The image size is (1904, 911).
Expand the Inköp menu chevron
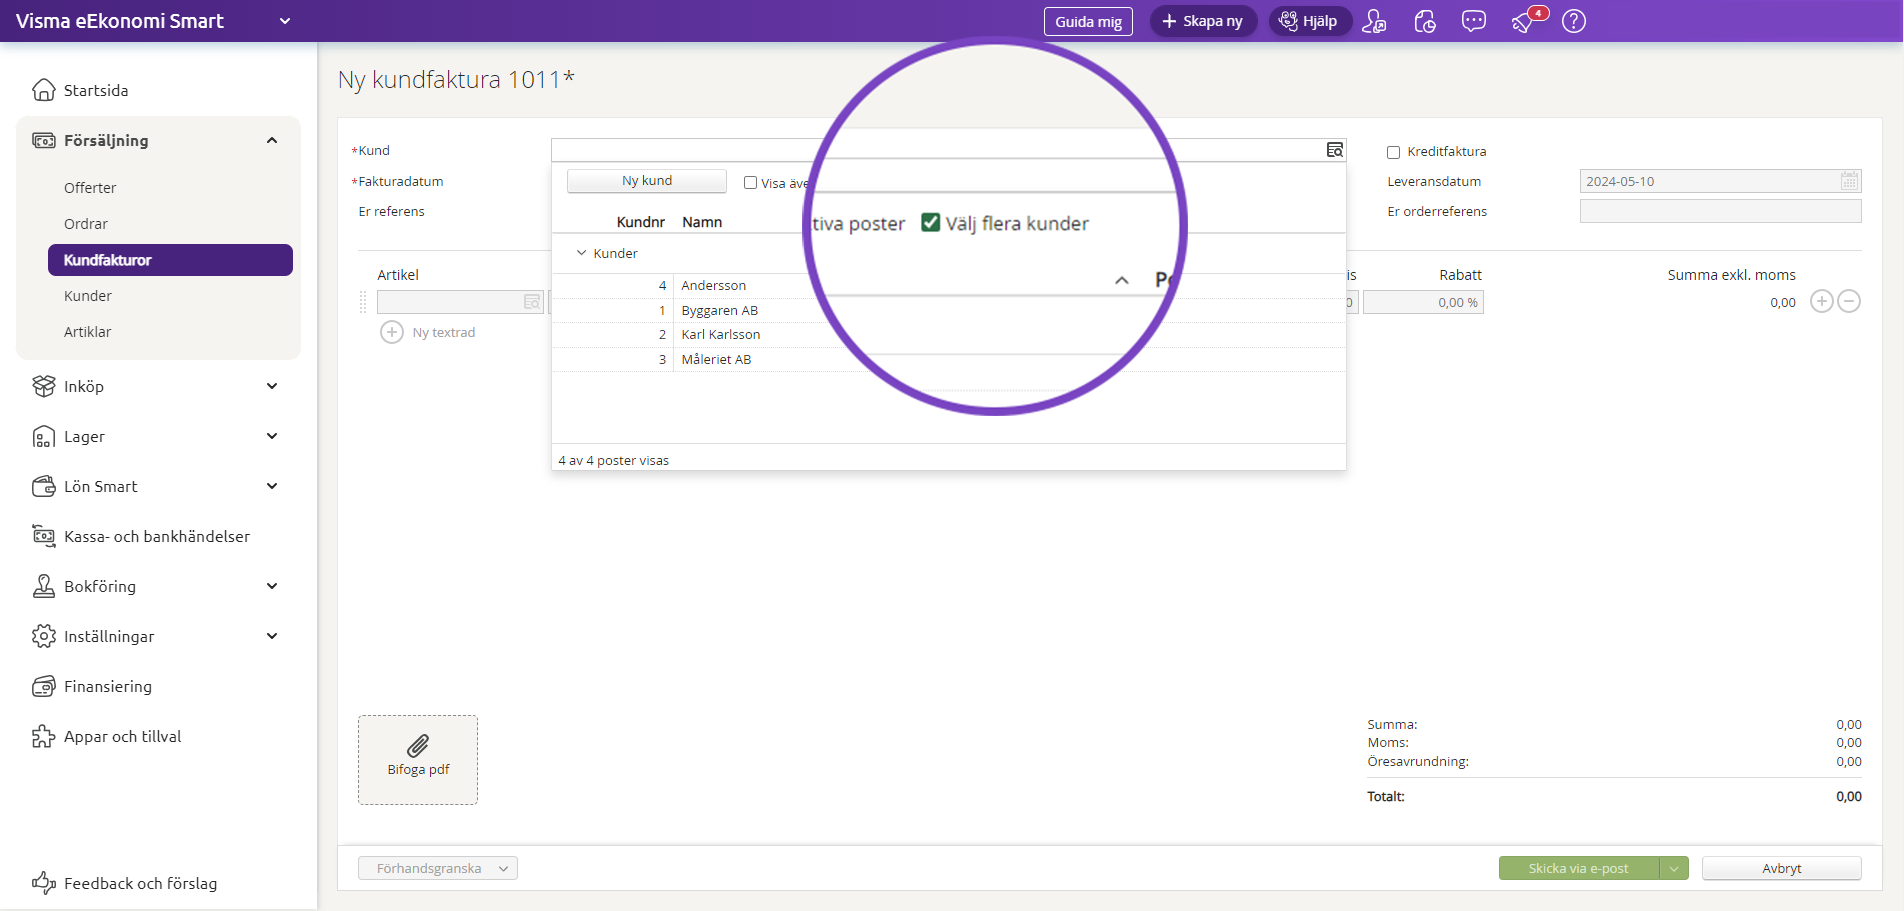click(x=272, y=386)
